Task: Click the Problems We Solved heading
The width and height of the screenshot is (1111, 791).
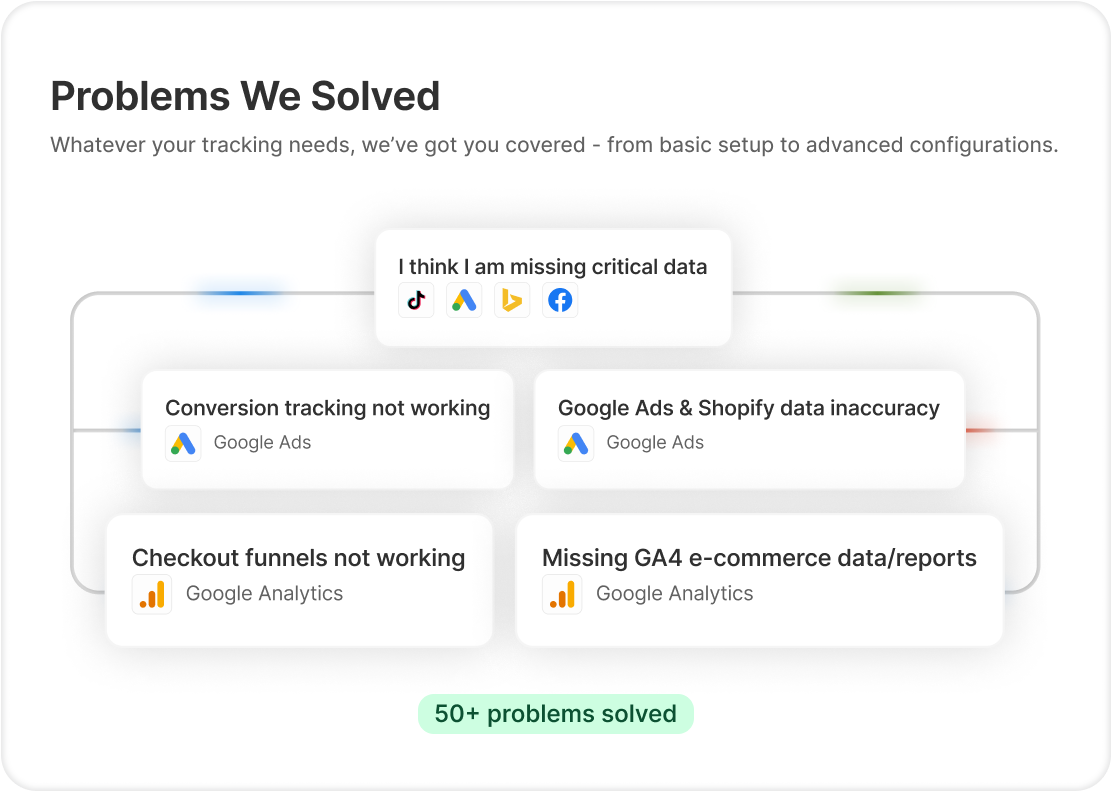Action: tap(245, 96)
